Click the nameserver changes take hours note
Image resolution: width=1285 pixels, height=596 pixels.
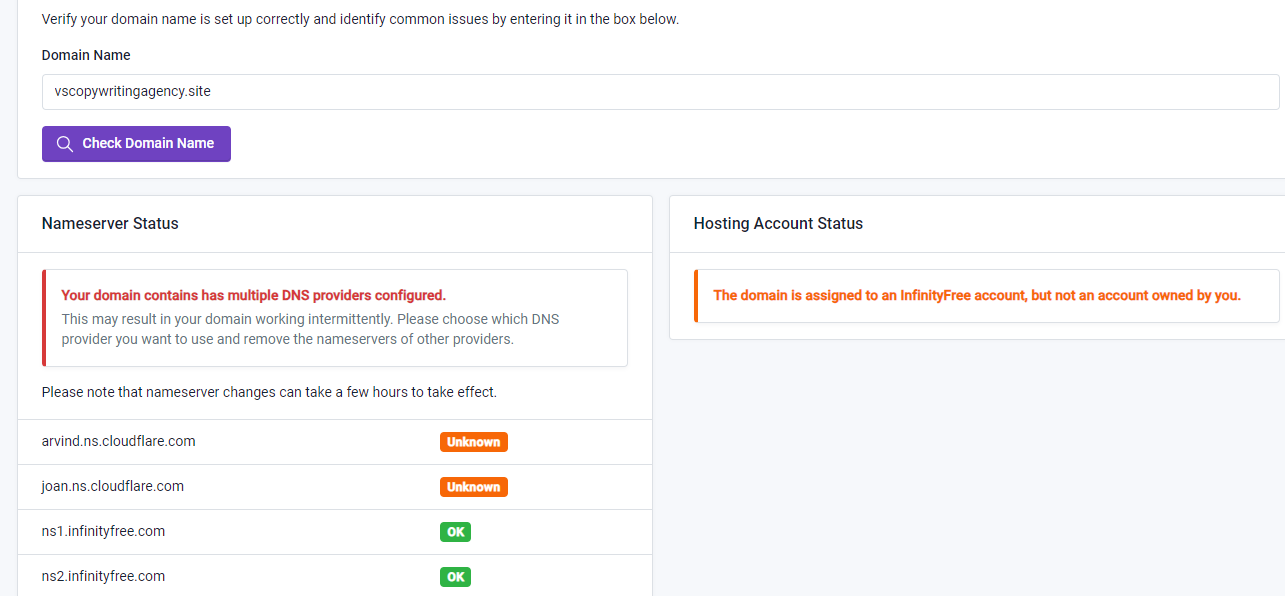click(x=269, y=392)
